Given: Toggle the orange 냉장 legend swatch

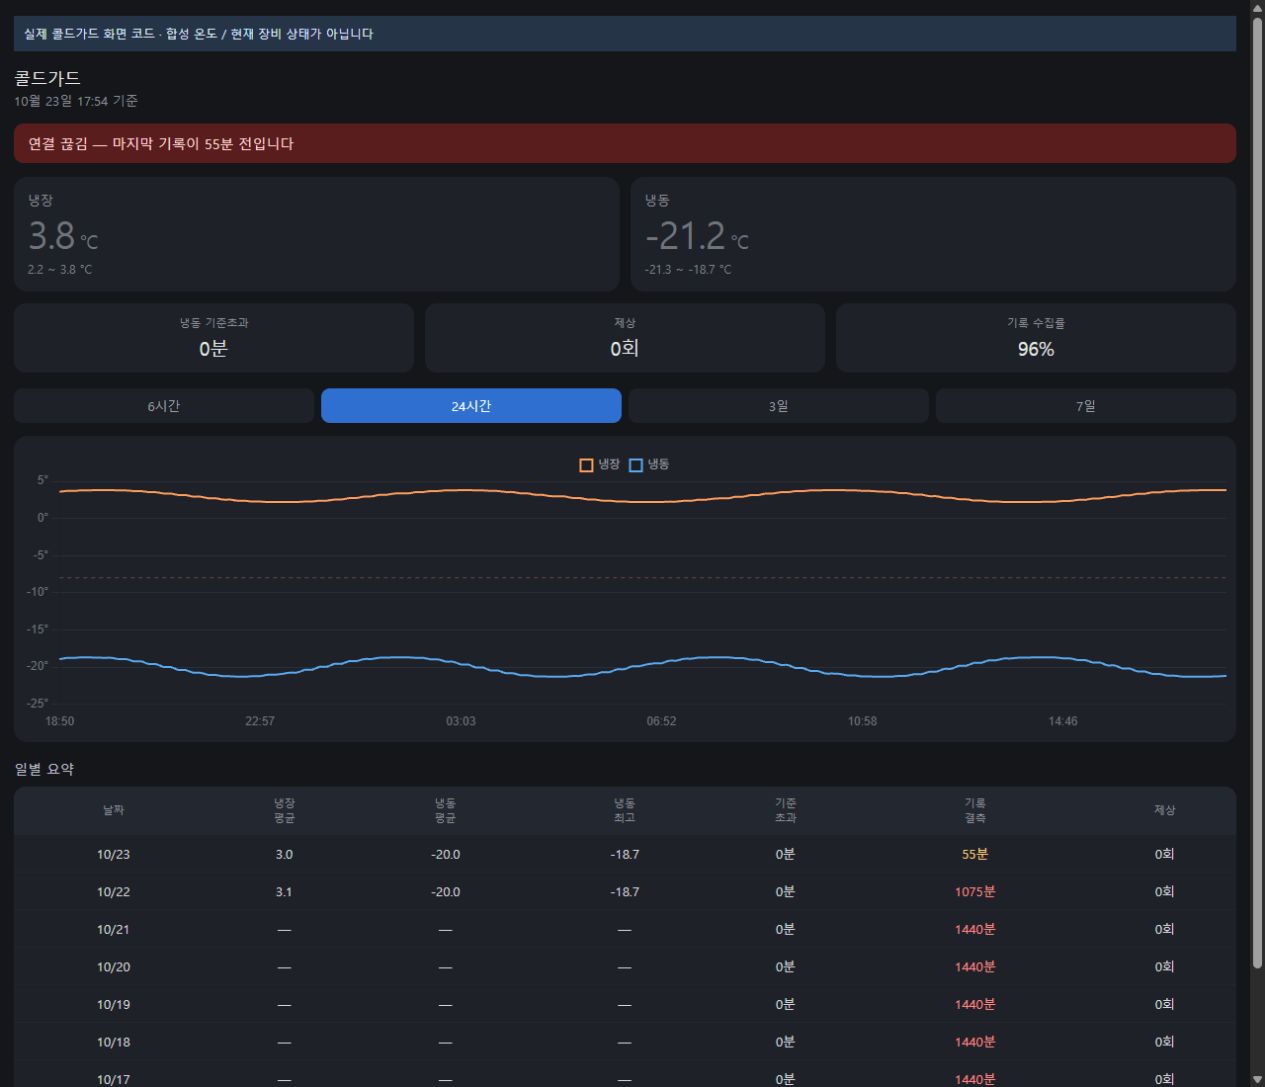Looking at the screenshot, I should (x=586, y=465).
